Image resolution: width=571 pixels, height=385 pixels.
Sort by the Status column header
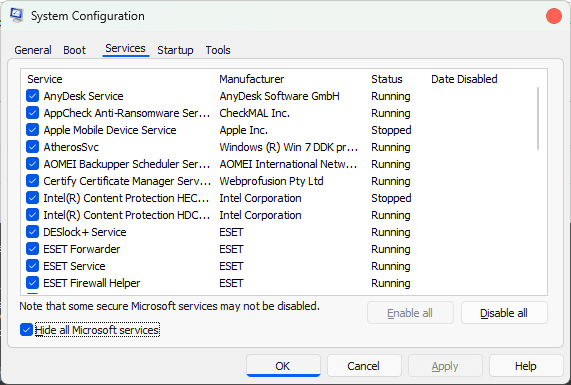coord(387,79)
